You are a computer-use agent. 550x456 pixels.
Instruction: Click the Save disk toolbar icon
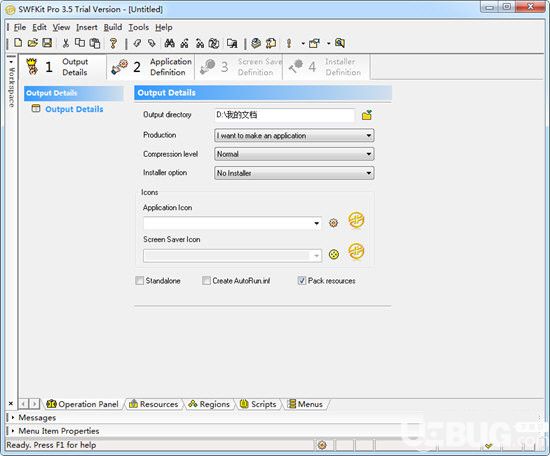pos(47,43)
